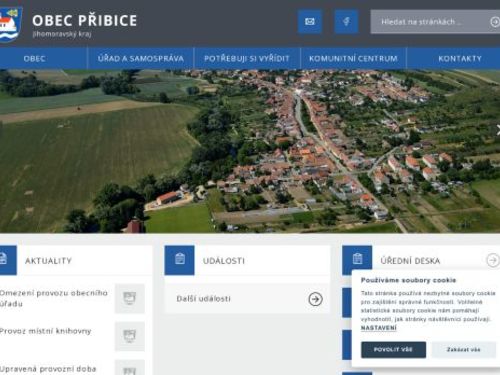Open the KOMUNITNÍ CENTRUM menu

[x=353, y=59]
